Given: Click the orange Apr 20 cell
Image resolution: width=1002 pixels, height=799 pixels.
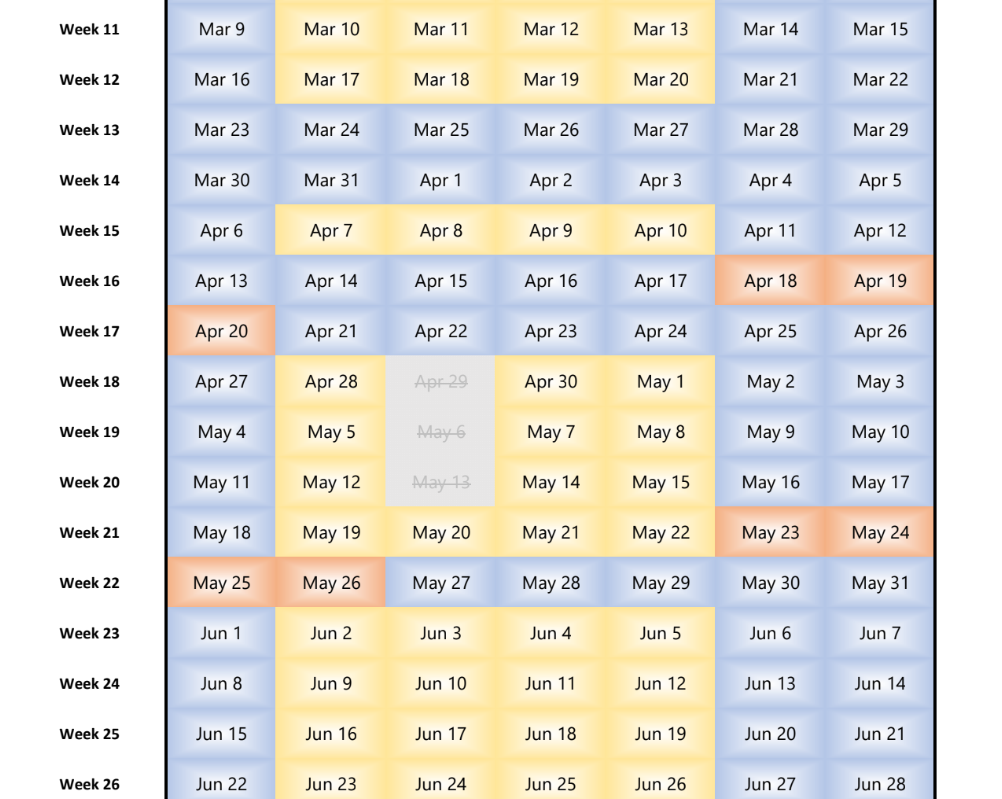Looking at the screenshot, I should [x=221, y=331].
